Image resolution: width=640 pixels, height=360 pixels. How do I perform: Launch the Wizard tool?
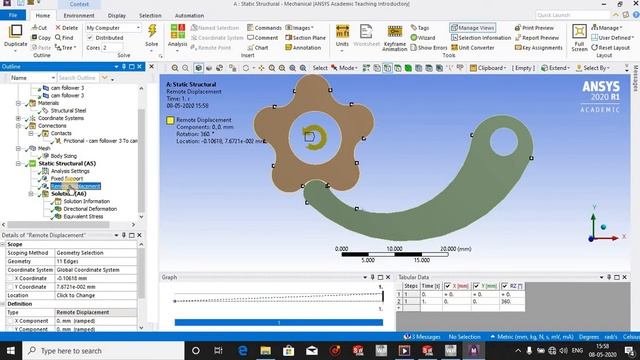[x=422, y=38]
